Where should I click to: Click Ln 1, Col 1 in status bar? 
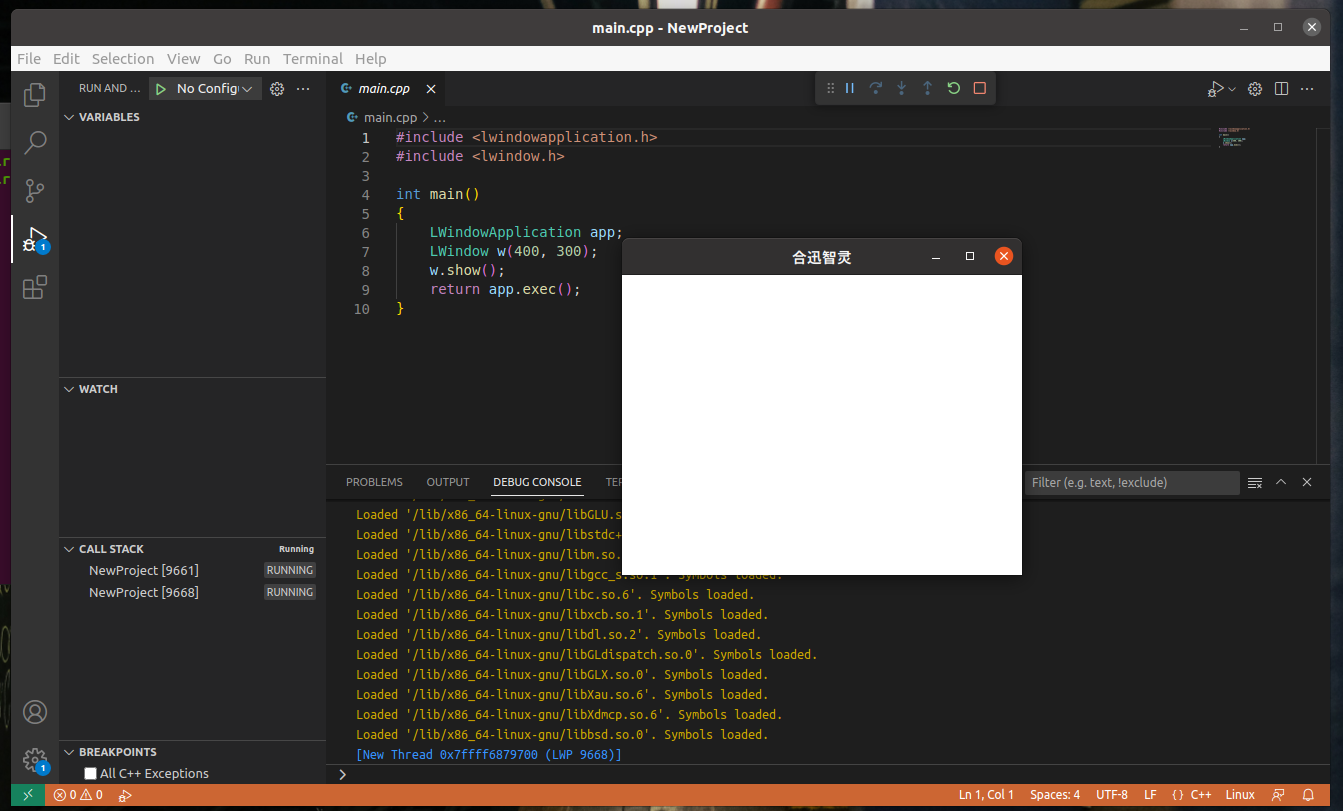pos(986,795)
